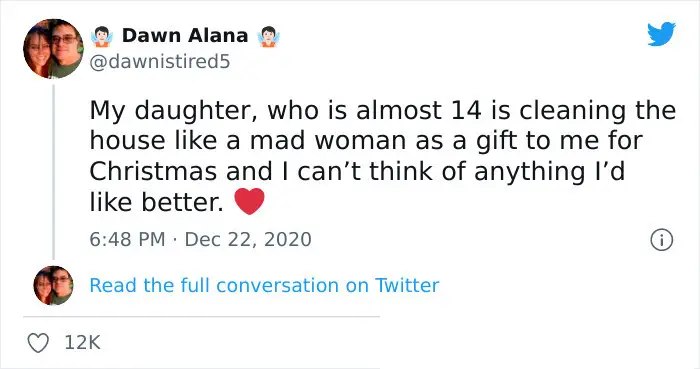Click the emoji right of Dawn Alana
Image resolution: width=700 pixels, height=369 pixels.
pos(268,36)
